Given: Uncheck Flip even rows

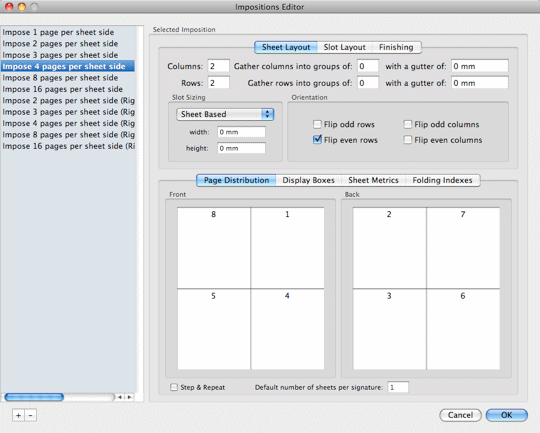Looking at the screenshot, I should pos(317,140).
